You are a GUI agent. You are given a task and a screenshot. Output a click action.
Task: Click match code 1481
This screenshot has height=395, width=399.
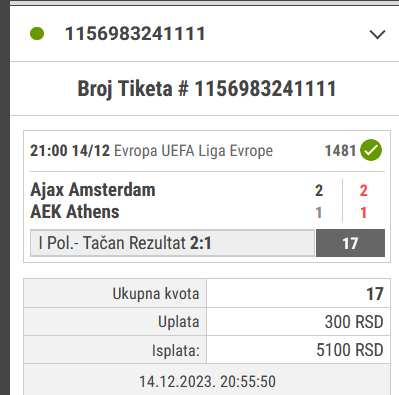coord(340,151)
